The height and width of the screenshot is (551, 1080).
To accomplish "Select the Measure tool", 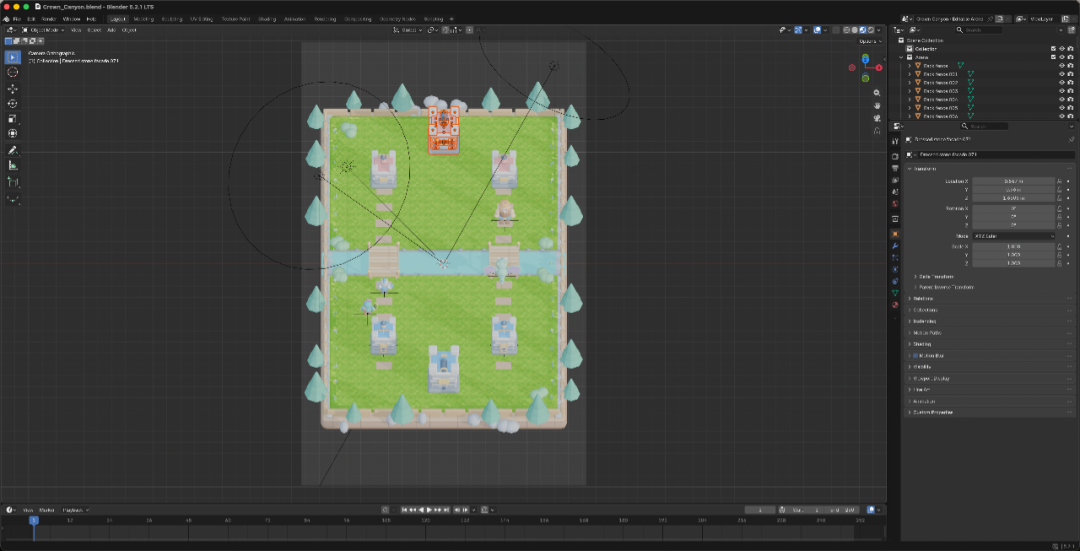I will [12, 165].
